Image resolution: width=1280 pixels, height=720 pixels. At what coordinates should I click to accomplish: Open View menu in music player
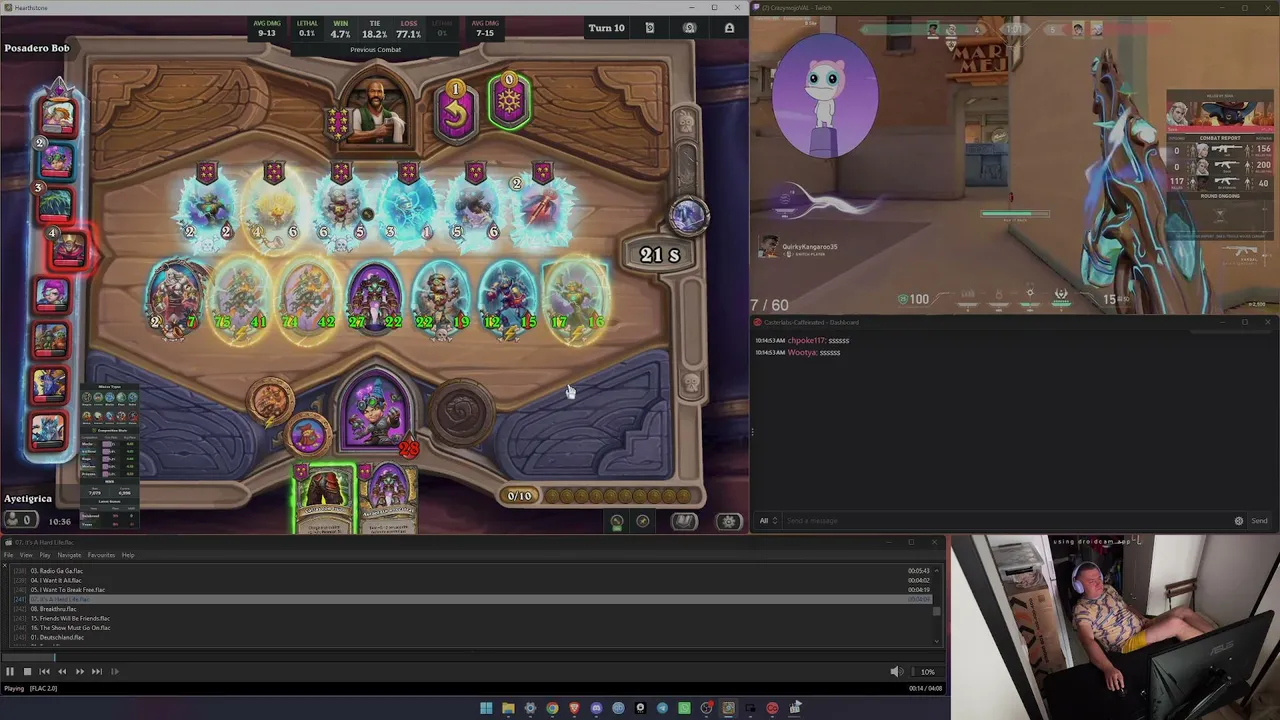pyautogui.click(x=26, y=555)
